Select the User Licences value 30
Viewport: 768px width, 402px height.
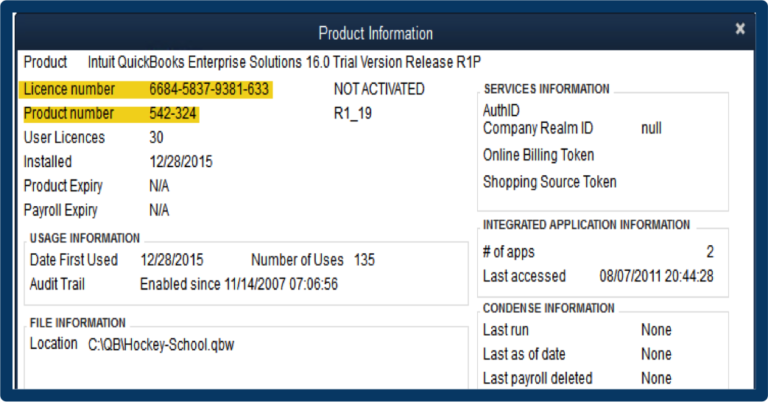[156, 138]
